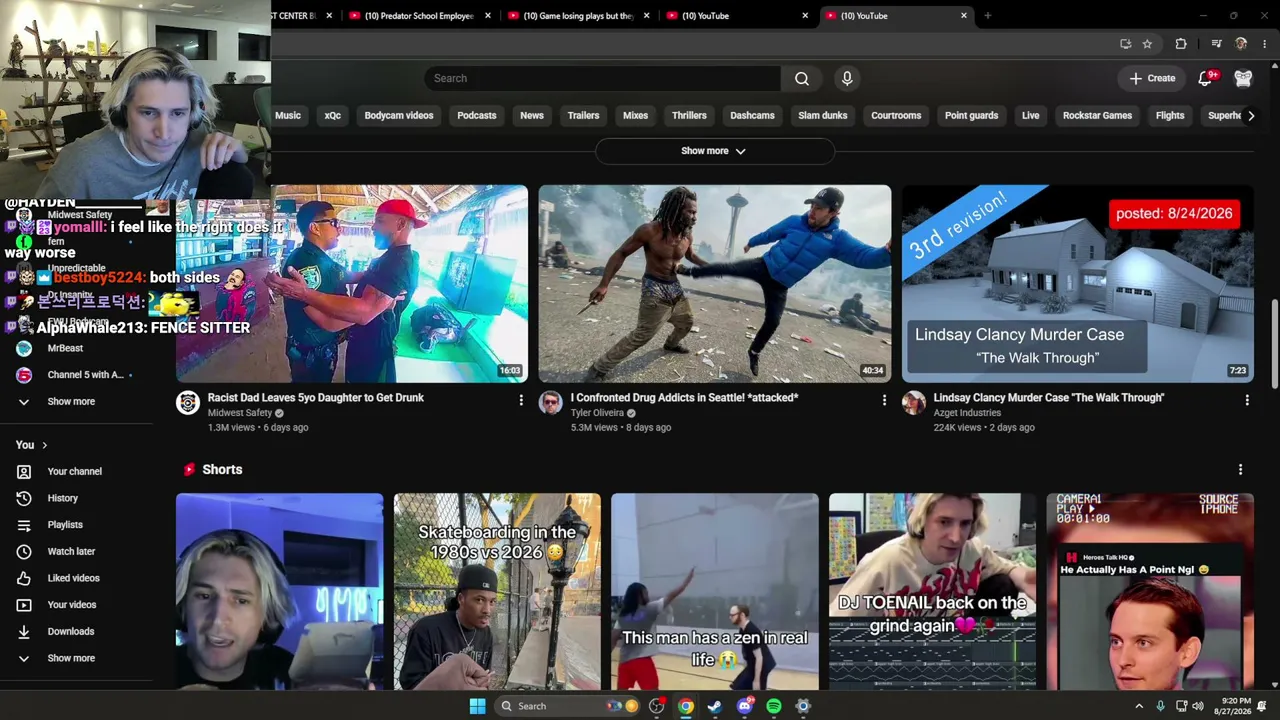Filter by the Trailers chip
Image resolution: width=1280 pixels, height=720 pixels.
pyautogui.click(x=584, y=116)
